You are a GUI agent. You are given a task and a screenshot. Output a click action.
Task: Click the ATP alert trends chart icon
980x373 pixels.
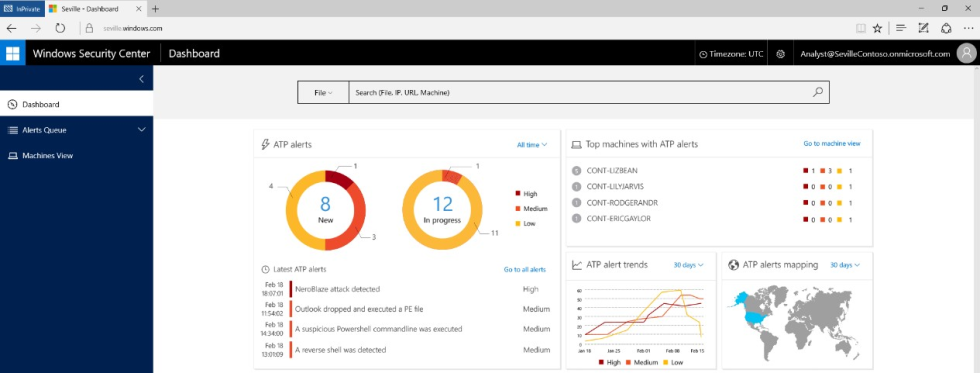[x=577, y=265]
